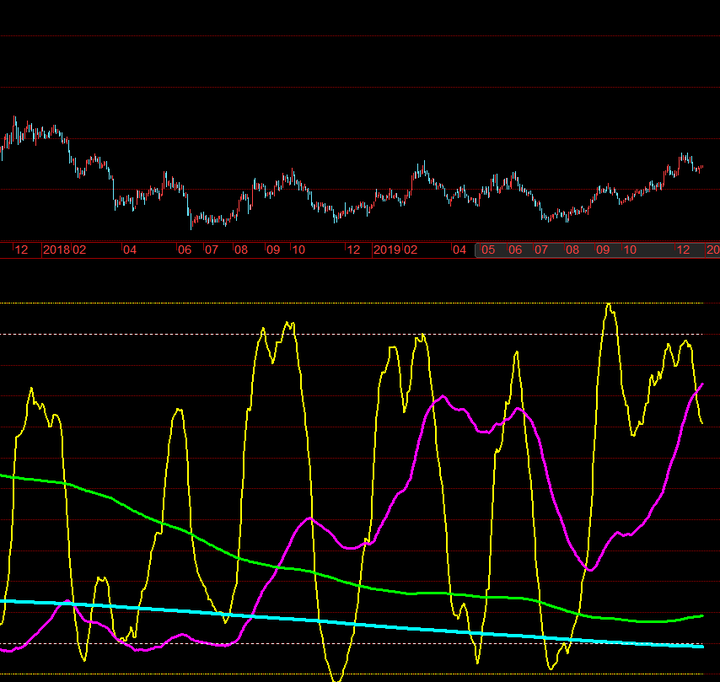
Task: Click month 08 in highlighted 2019 range
Action: pyautogui.click(x=572, y=250)
